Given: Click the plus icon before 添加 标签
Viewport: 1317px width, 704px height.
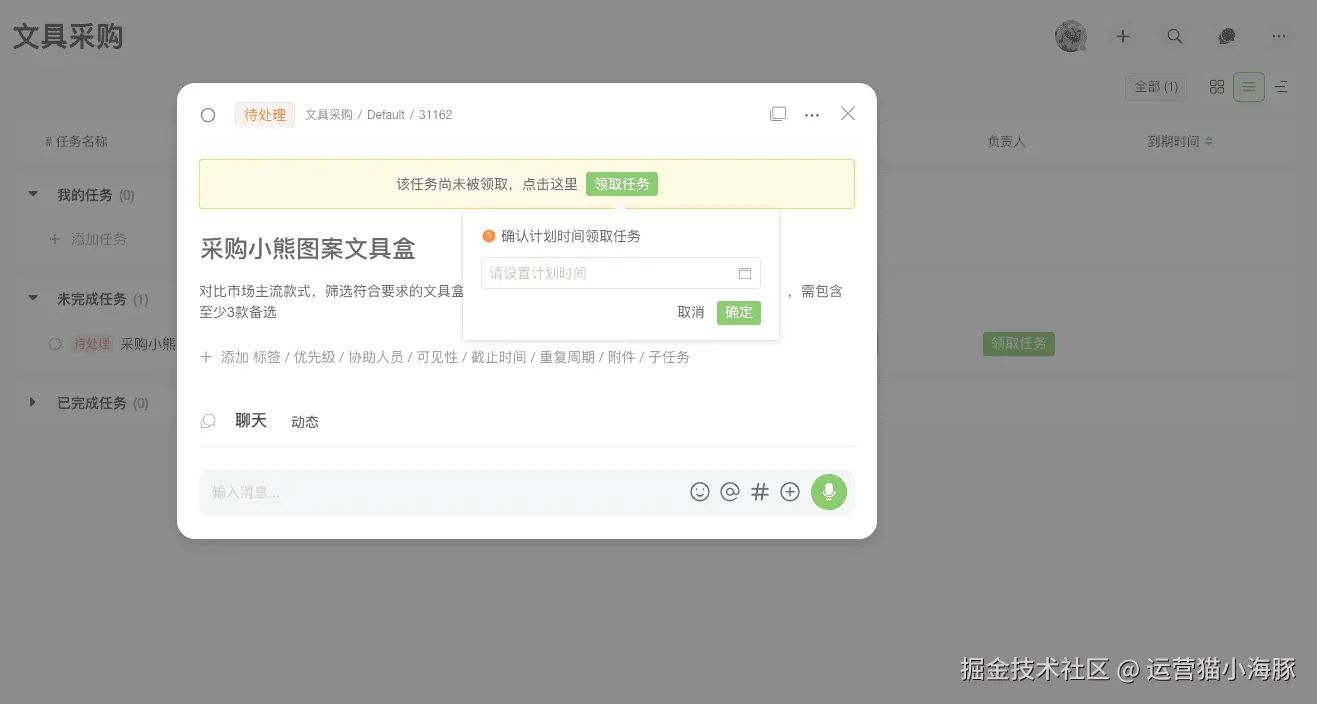Looking at the screenshot, I should tap(206, 357).
